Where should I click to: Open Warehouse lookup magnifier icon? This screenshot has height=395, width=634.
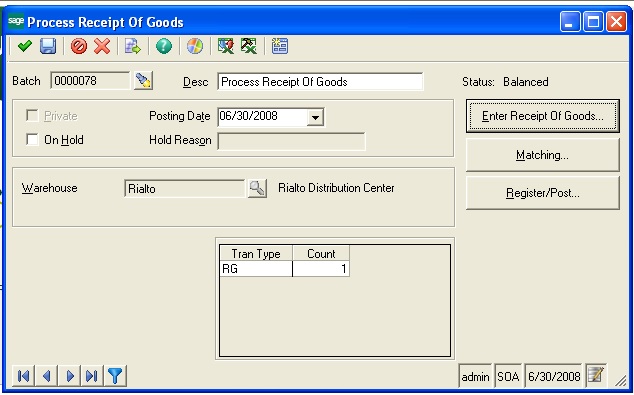pyautogui.click(x=257, y=188)
